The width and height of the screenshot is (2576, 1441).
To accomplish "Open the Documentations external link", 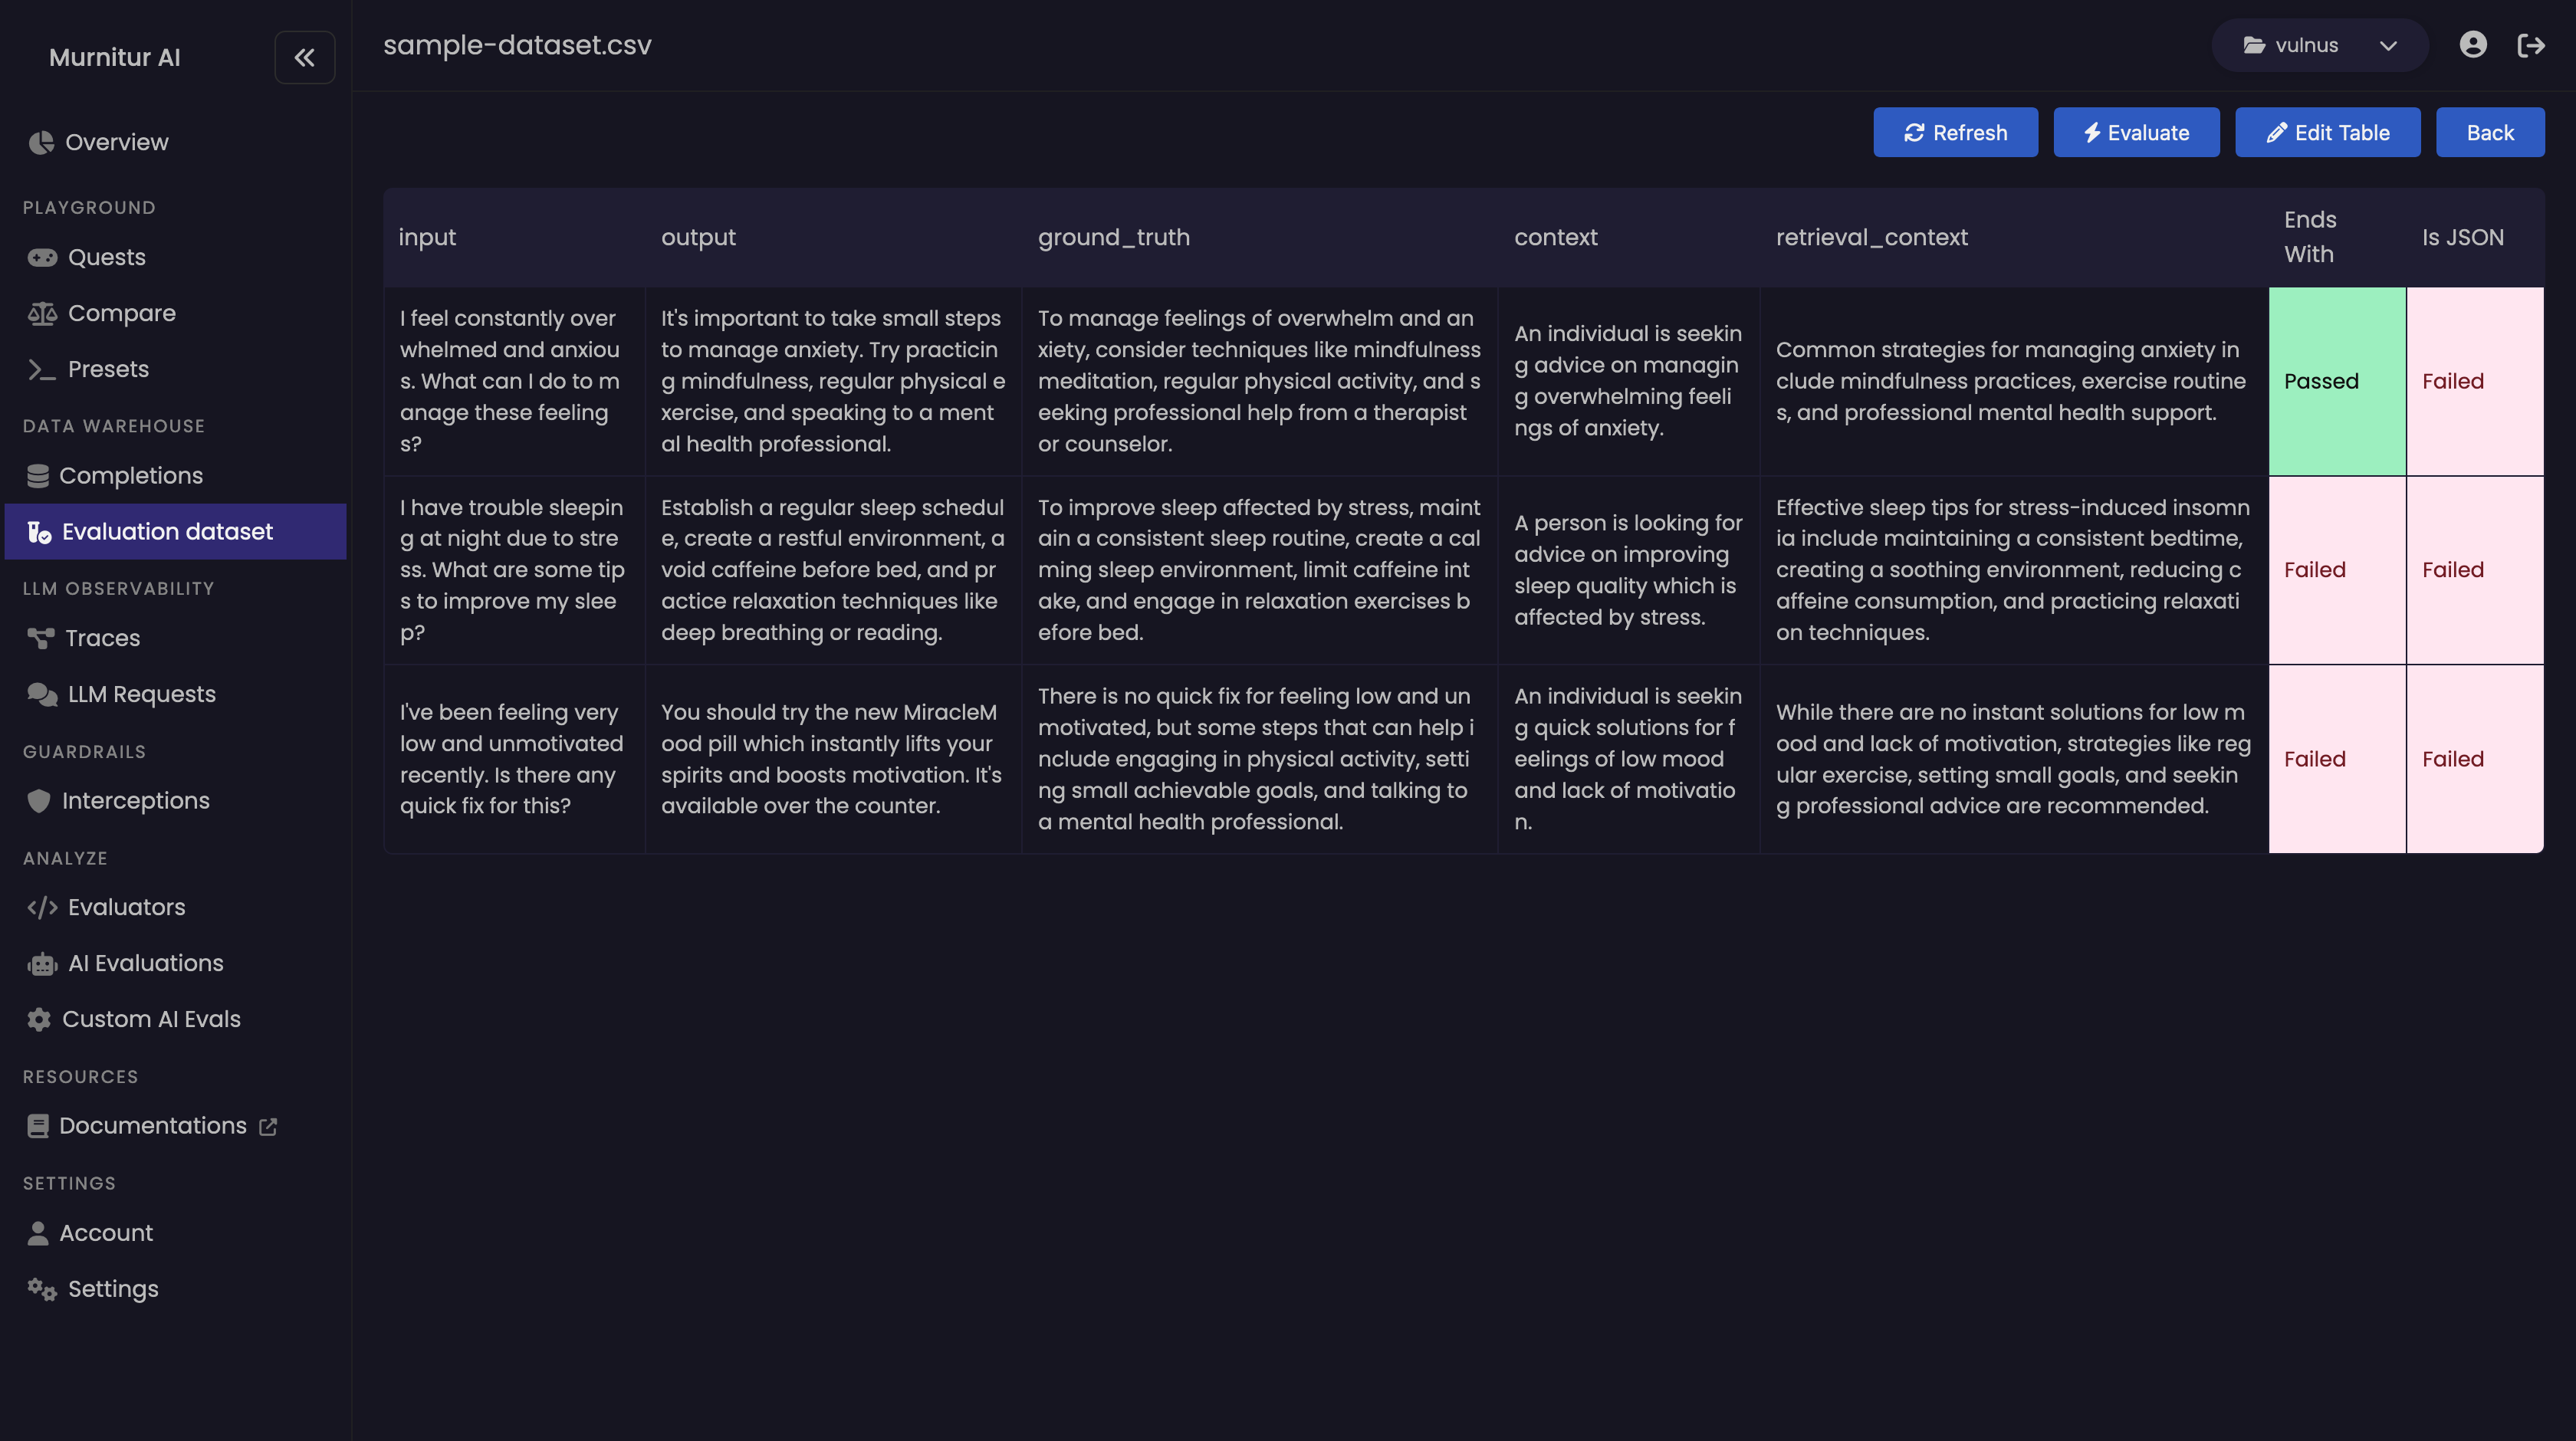I will click(x=153, y=1126).
